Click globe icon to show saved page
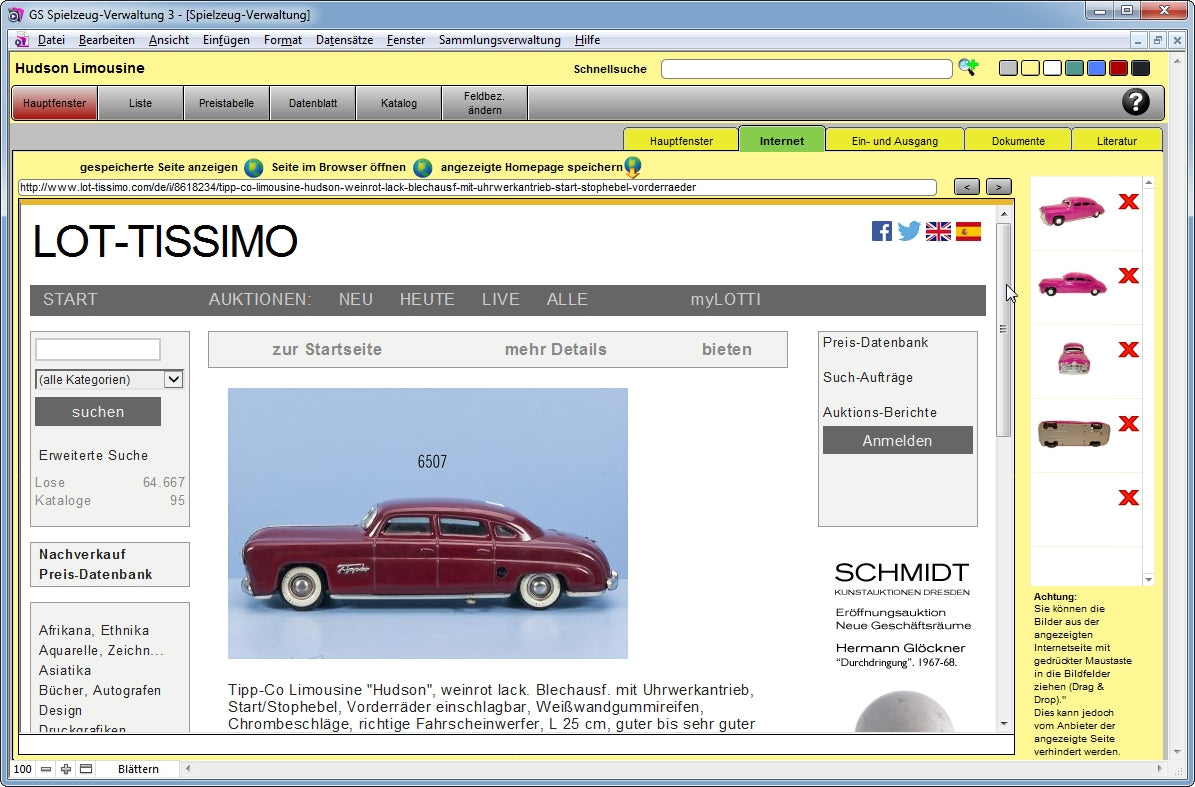Screen dimensions: 1195x787 pos(254,168)
